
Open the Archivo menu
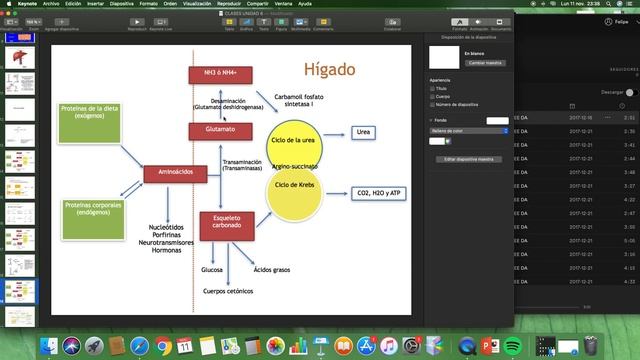click(x=51, y=4)
